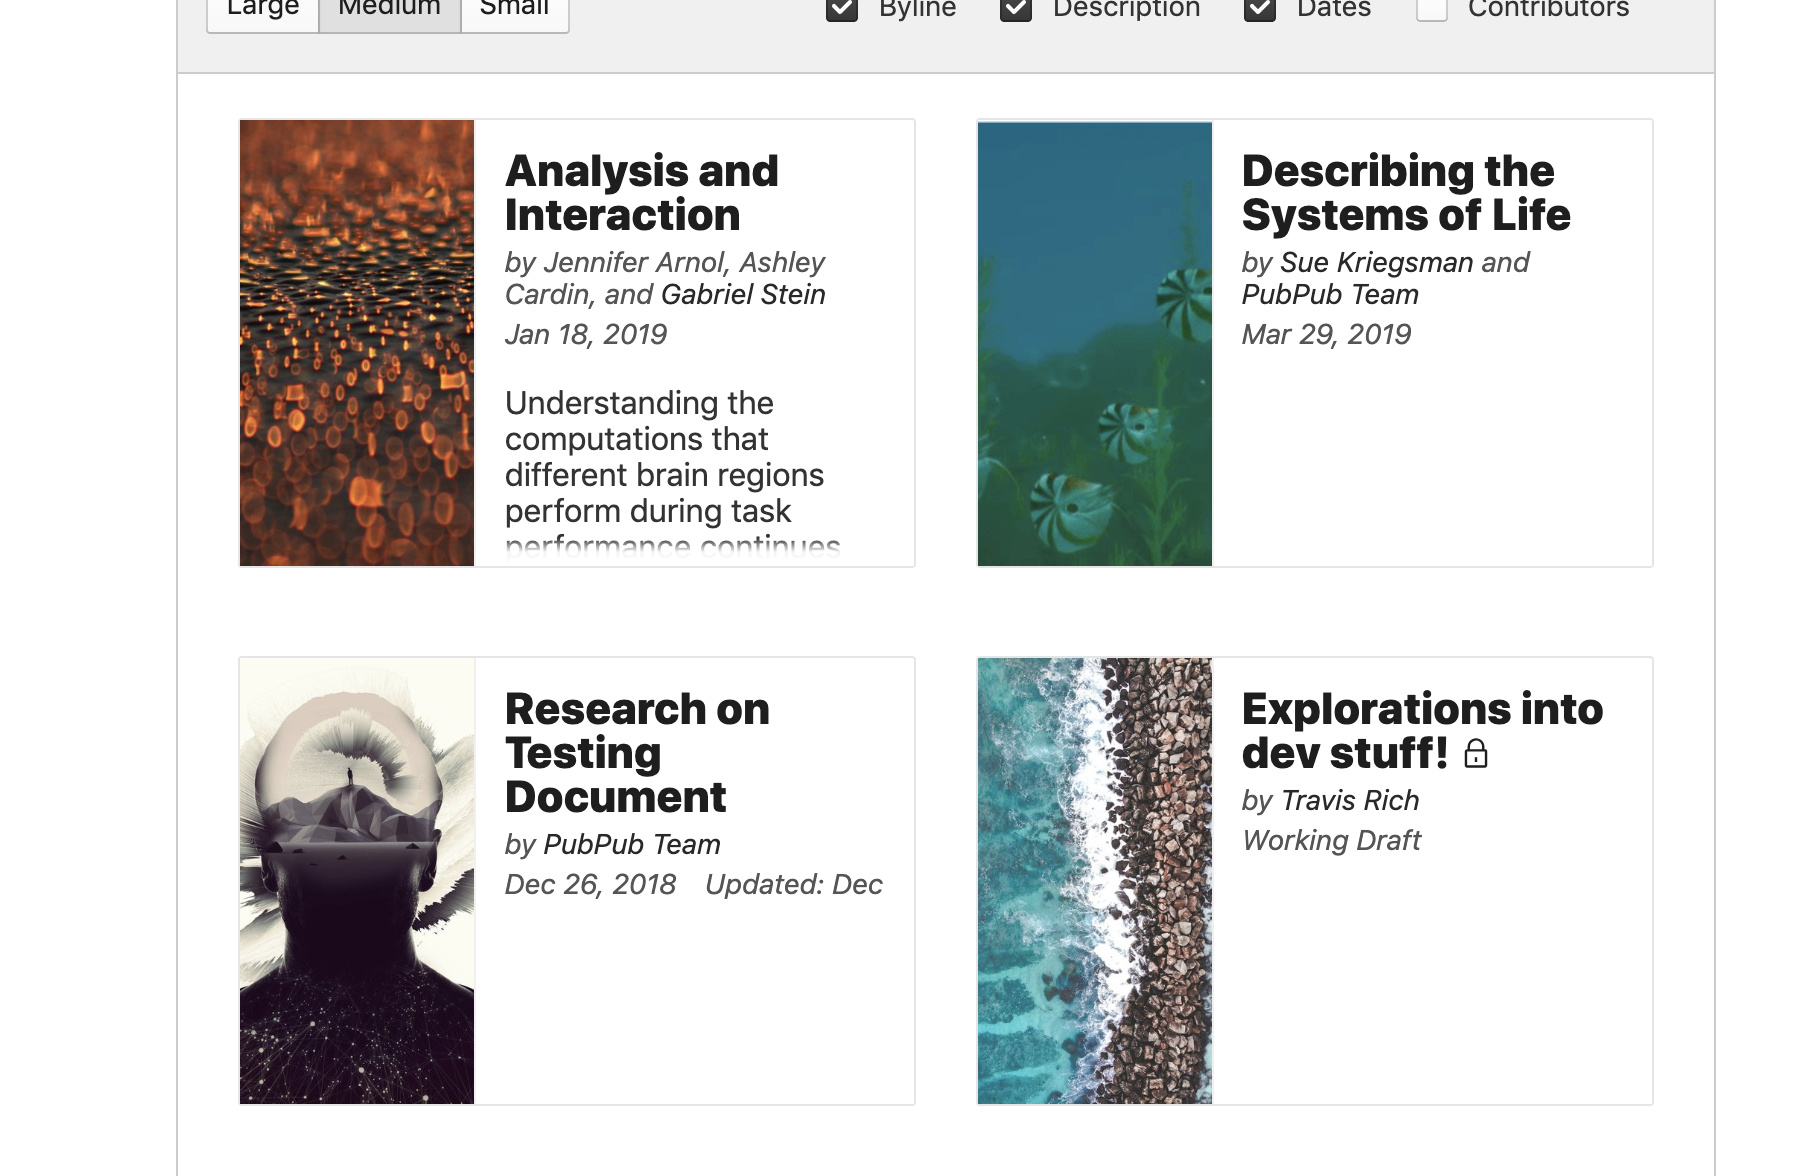
Task: Select the Large preview size
Action: (263, 10)
